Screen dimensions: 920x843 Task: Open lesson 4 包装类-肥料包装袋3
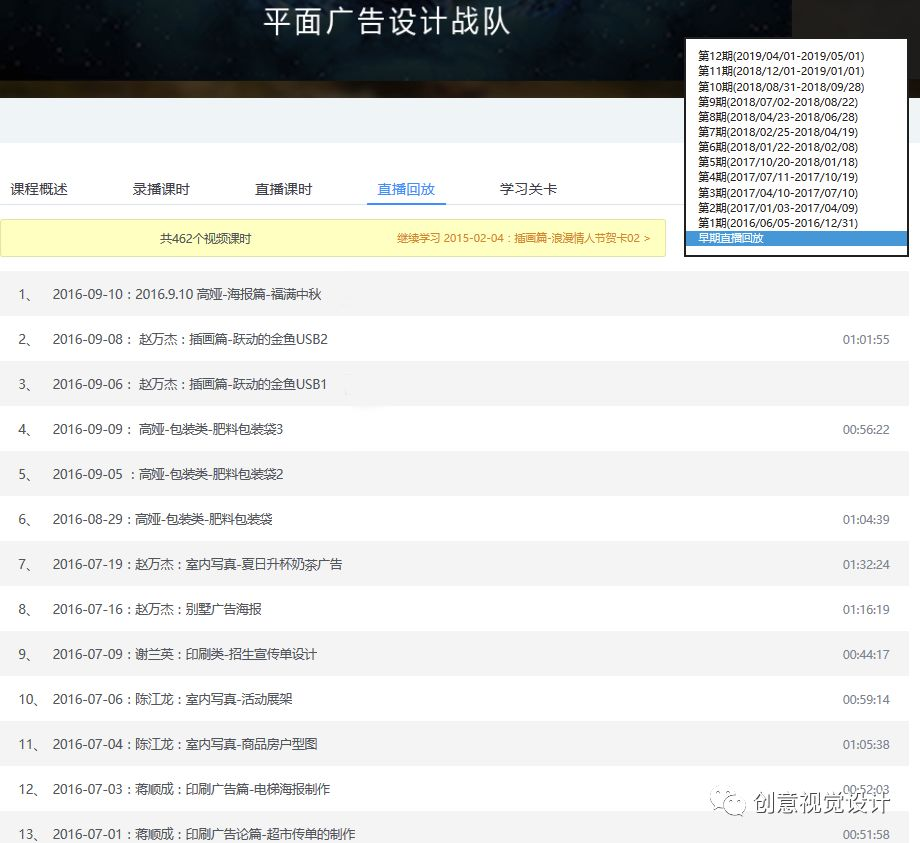454,429
